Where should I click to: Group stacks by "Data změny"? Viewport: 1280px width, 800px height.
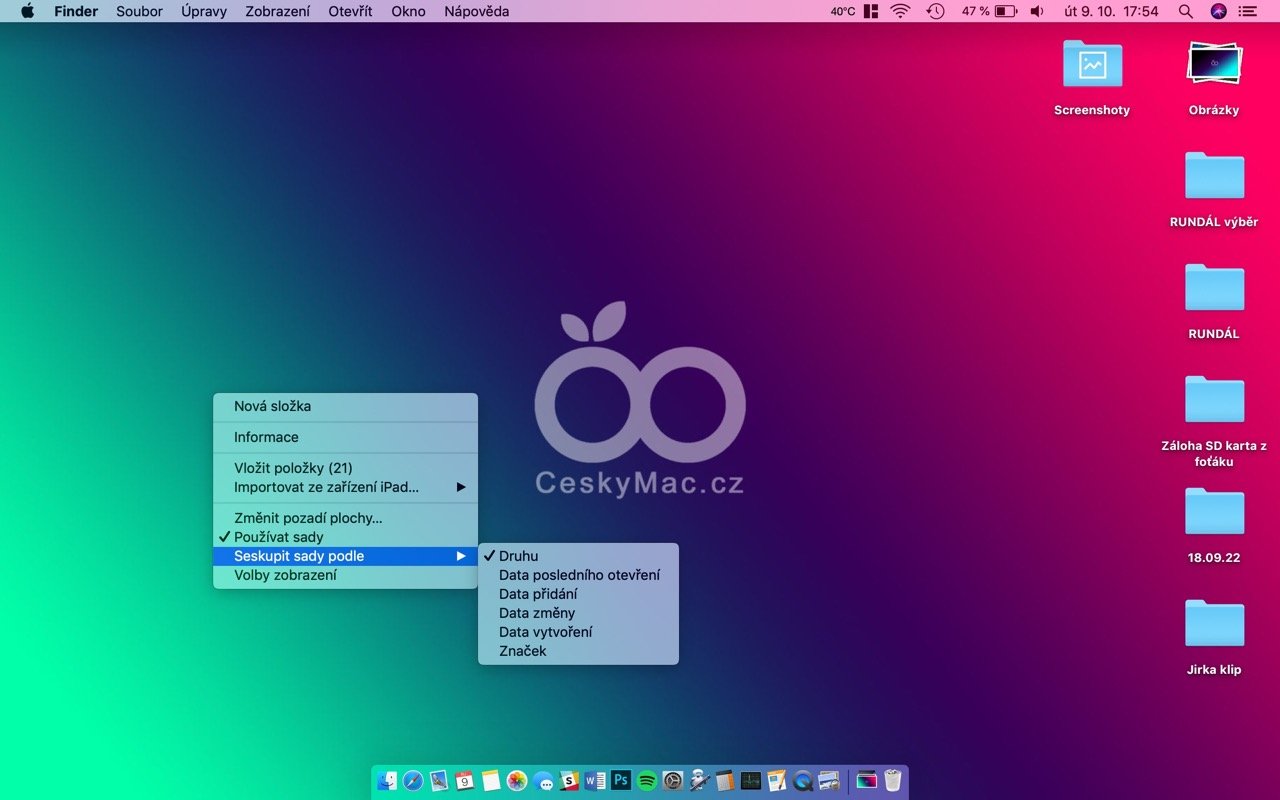click(537, 613)
